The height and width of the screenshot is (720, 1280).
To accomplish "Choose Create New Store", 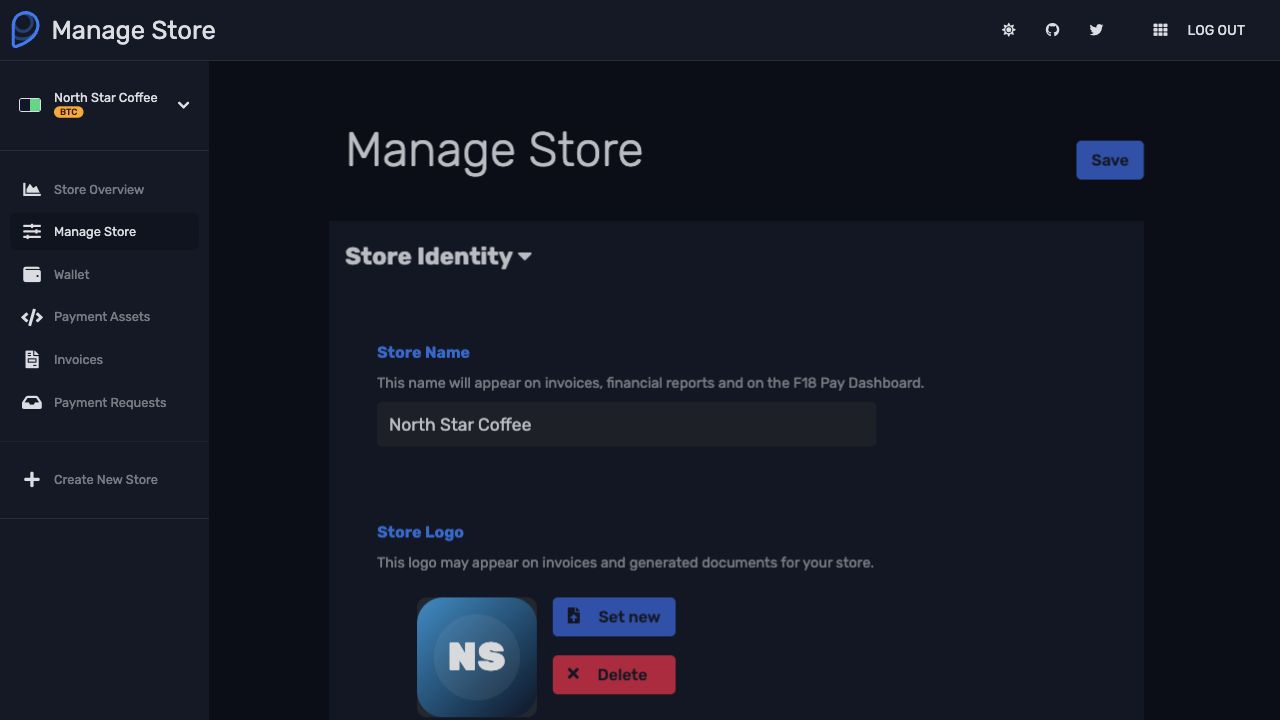I will [104, 480].
